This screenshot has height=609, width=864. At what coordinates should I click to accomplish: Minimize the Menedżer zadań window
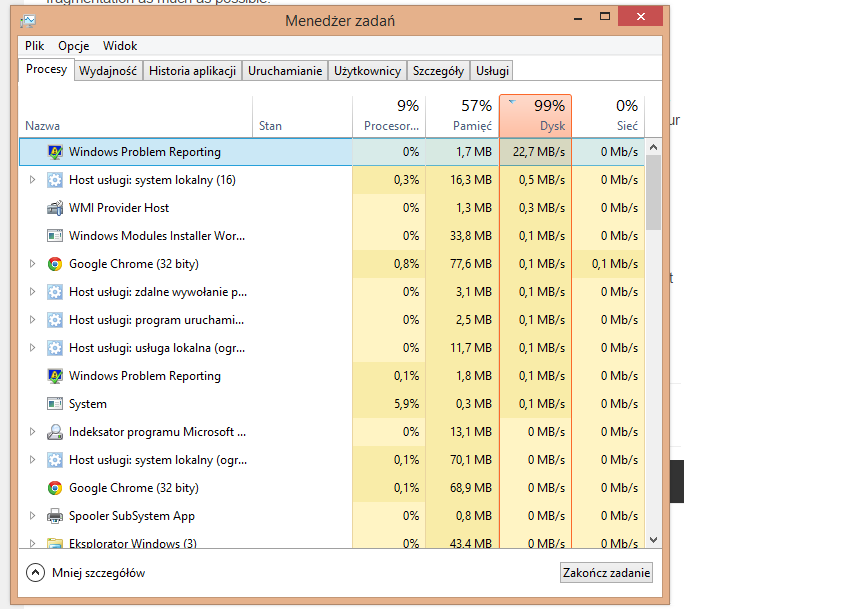(578, 18)
